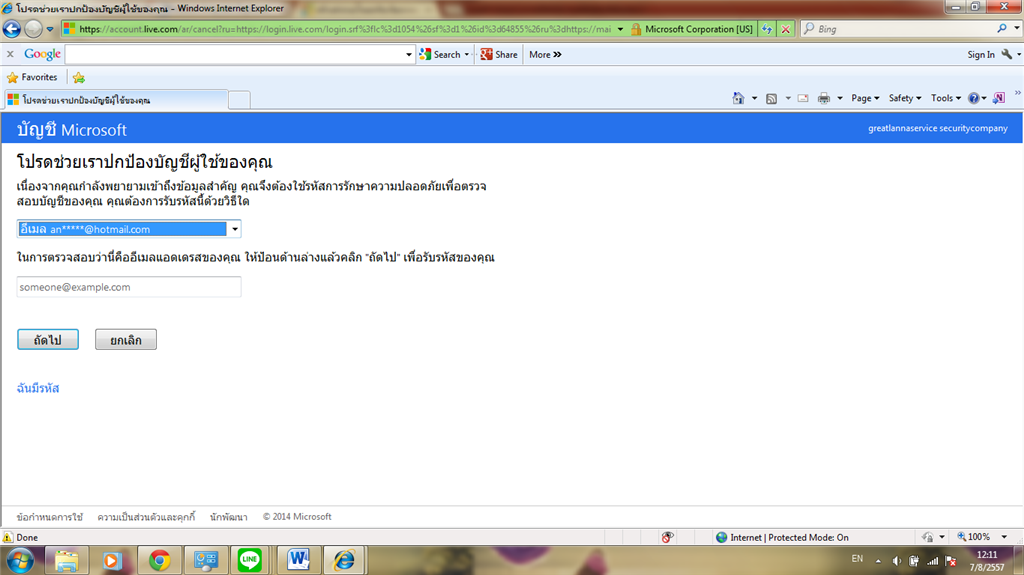The height and width of the screenshot is (575, 1024).
Task: Click the ยกเลิก (Cancel) button
Action: [126, 340]
